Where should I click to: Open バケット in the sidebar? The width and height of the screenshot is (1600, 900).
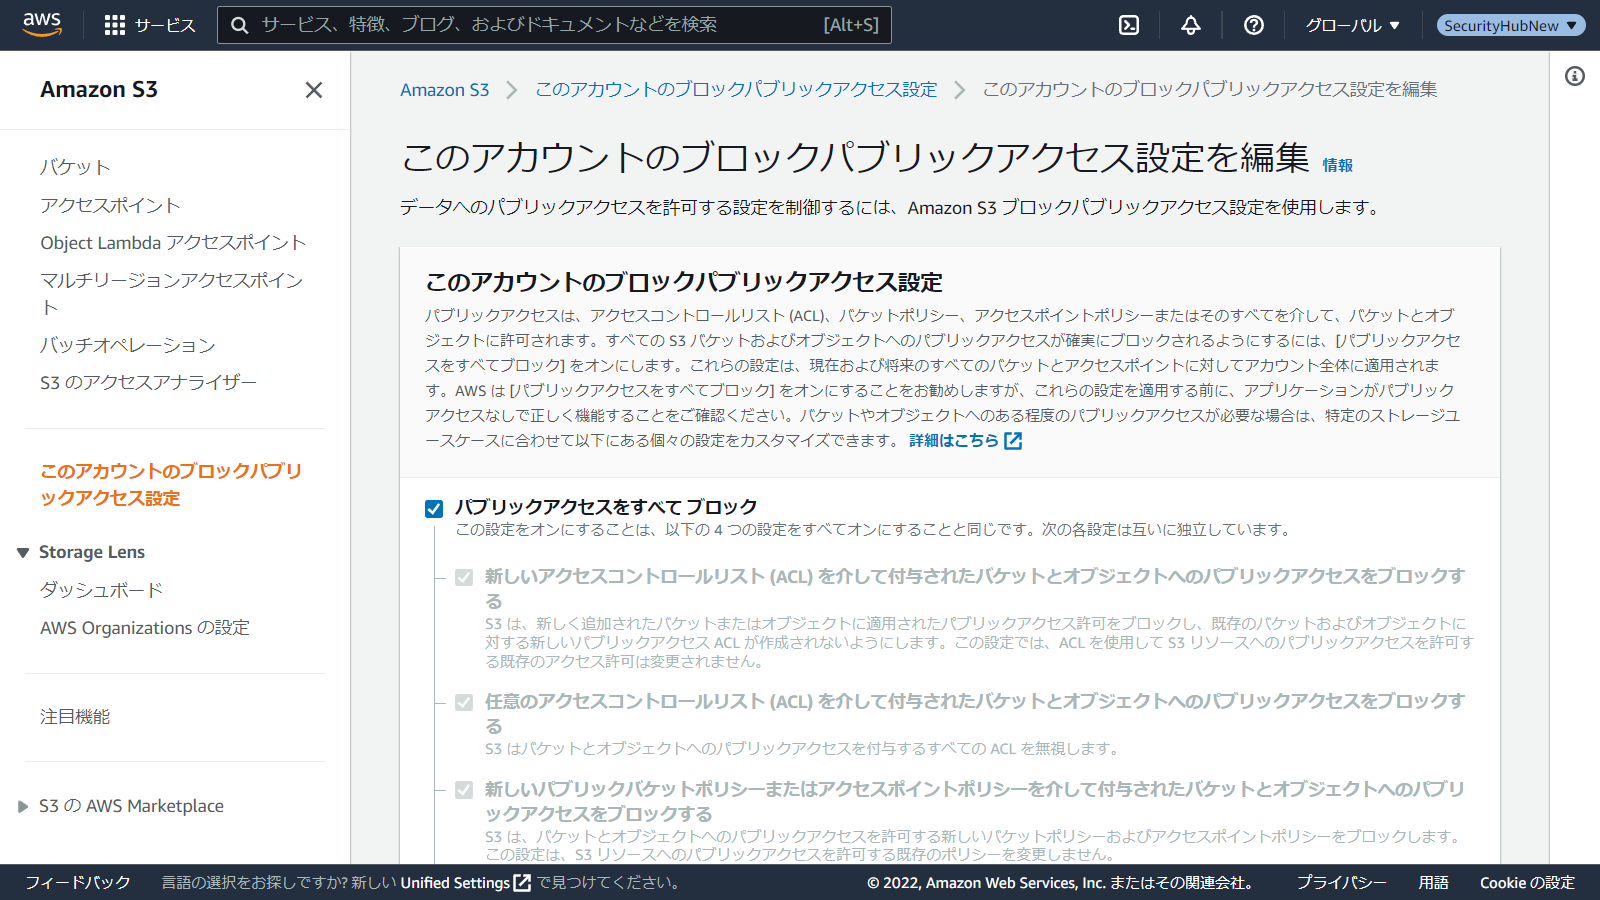(x=75, y=167)
